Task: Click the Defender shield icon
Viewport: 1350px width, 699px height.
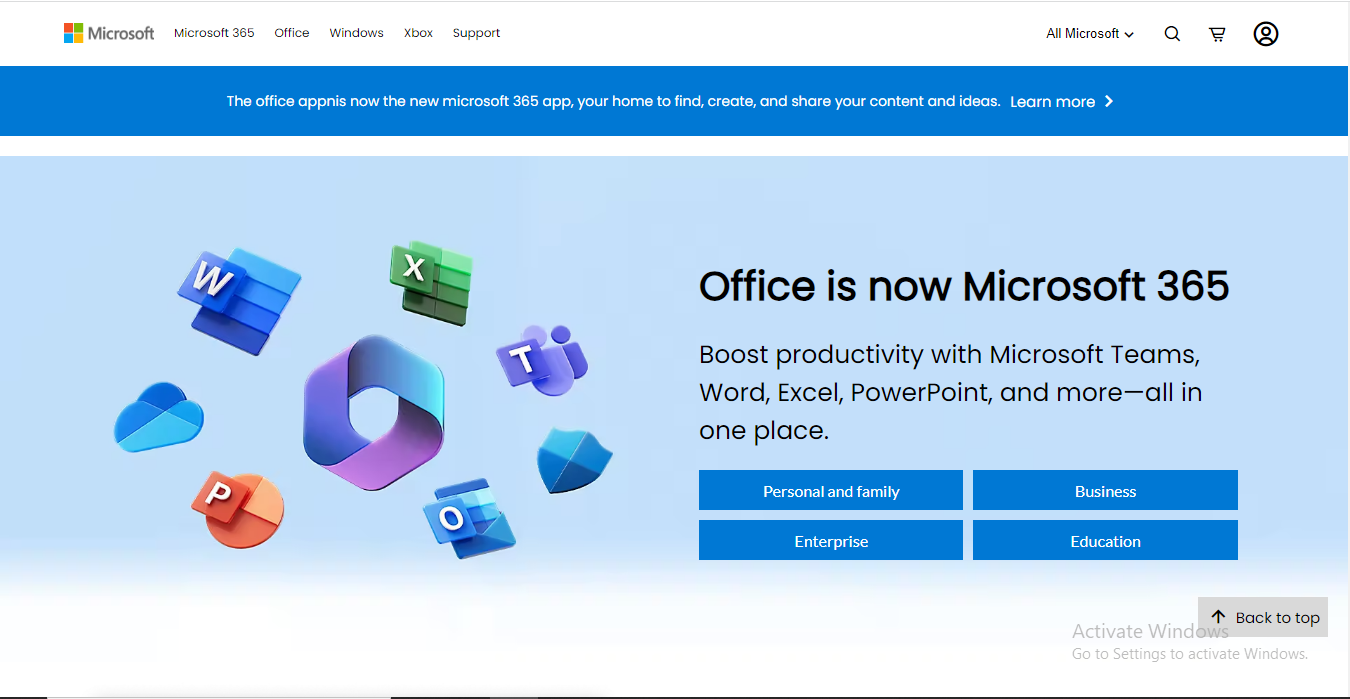Action: 574,461
